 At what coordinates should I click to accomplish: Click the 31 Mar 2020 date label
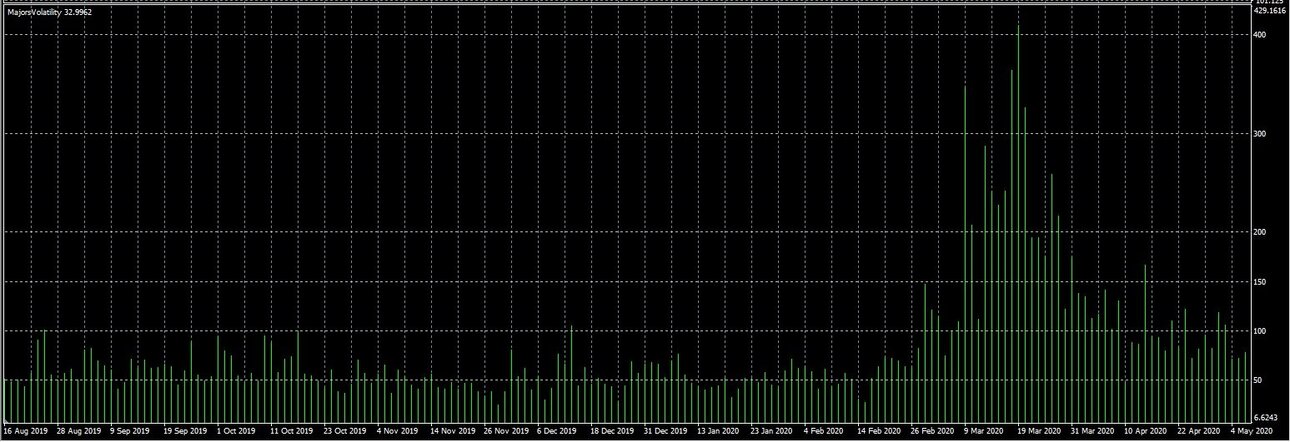pos(1092,431)
